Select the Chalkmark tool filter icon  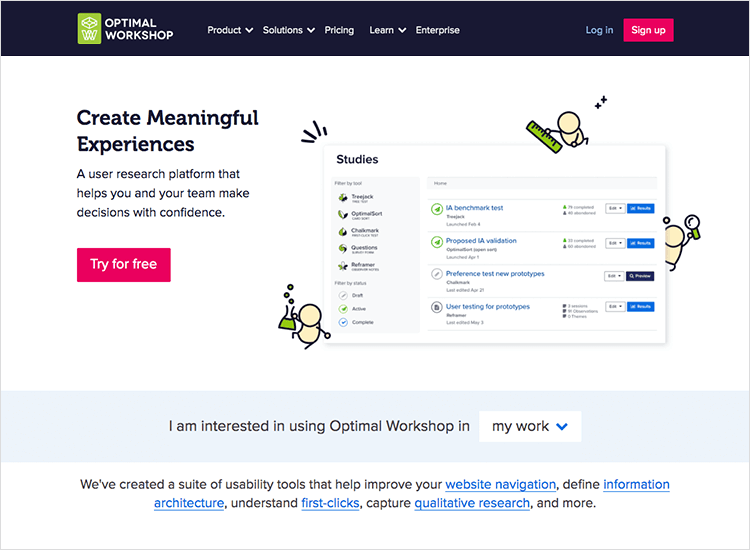click(343, 232)
